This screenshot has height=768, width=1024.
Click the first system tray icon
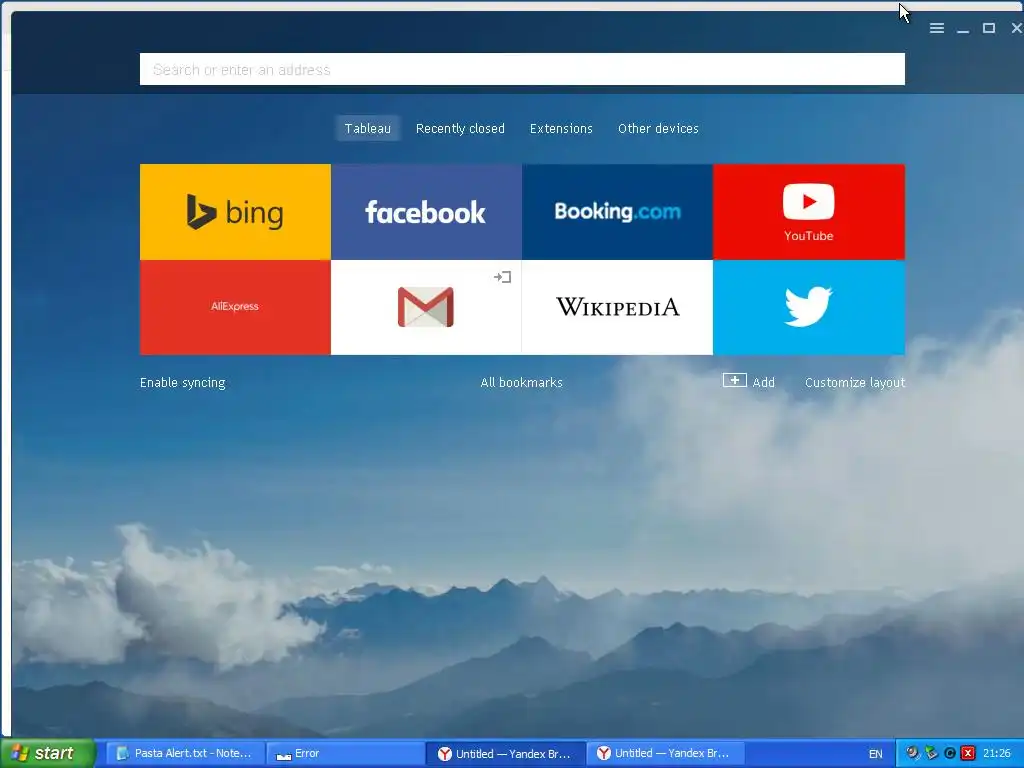[x=912, y=754]
